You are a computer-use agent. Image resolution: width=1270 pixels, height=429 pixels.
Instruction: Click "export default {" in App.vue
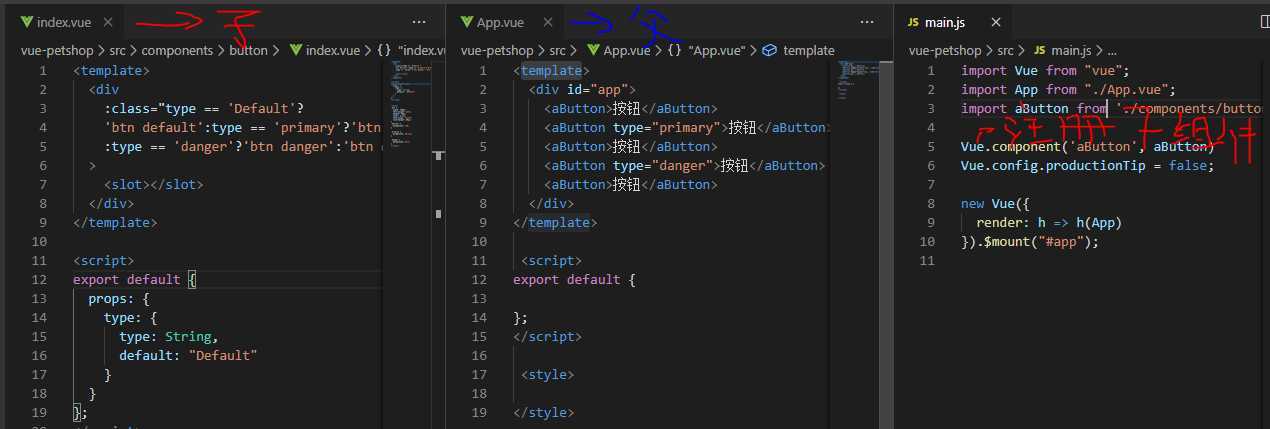click(x=574, y=280)
